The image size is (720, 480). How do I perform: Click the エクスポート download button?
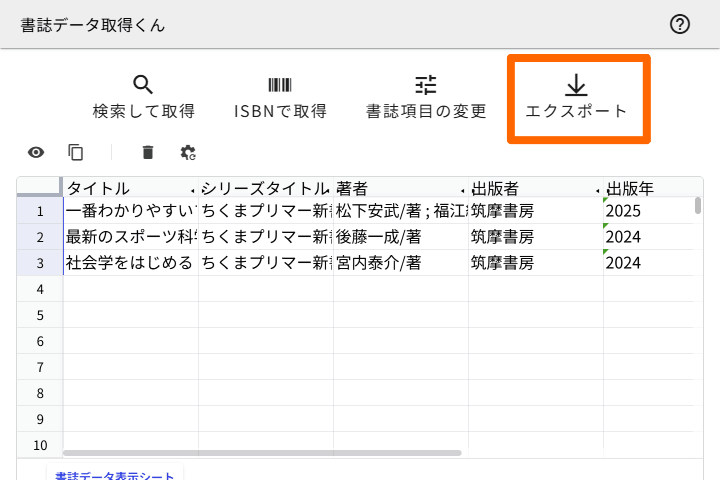click(x=578, y=97)
